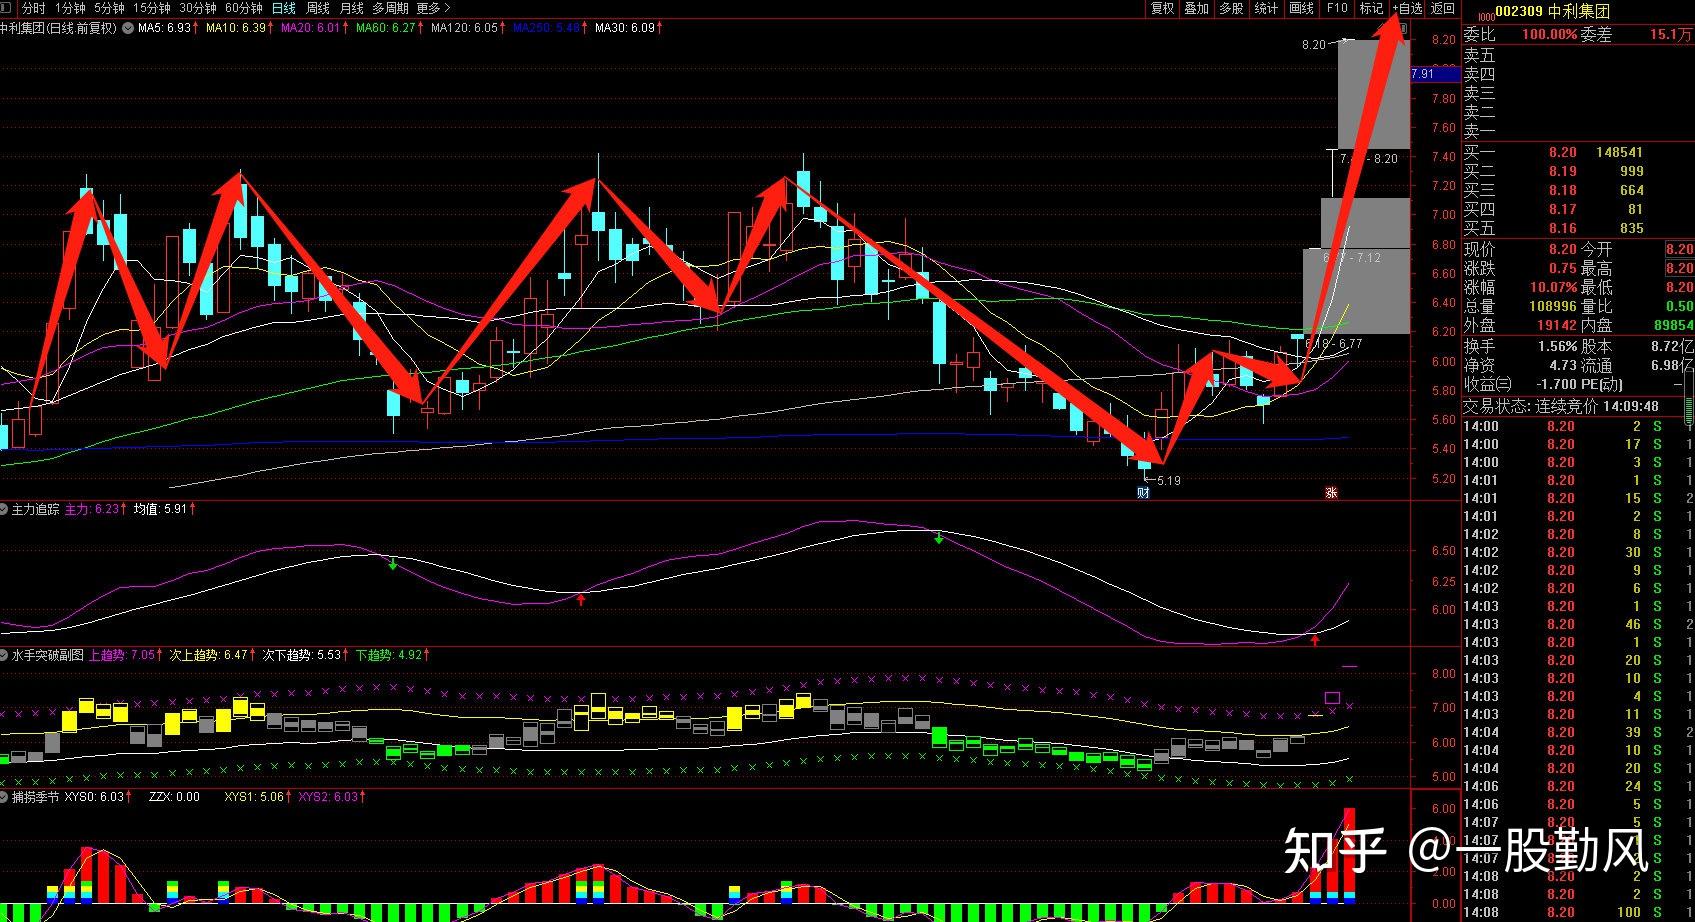Select the 1分钟 period tab

69,8
